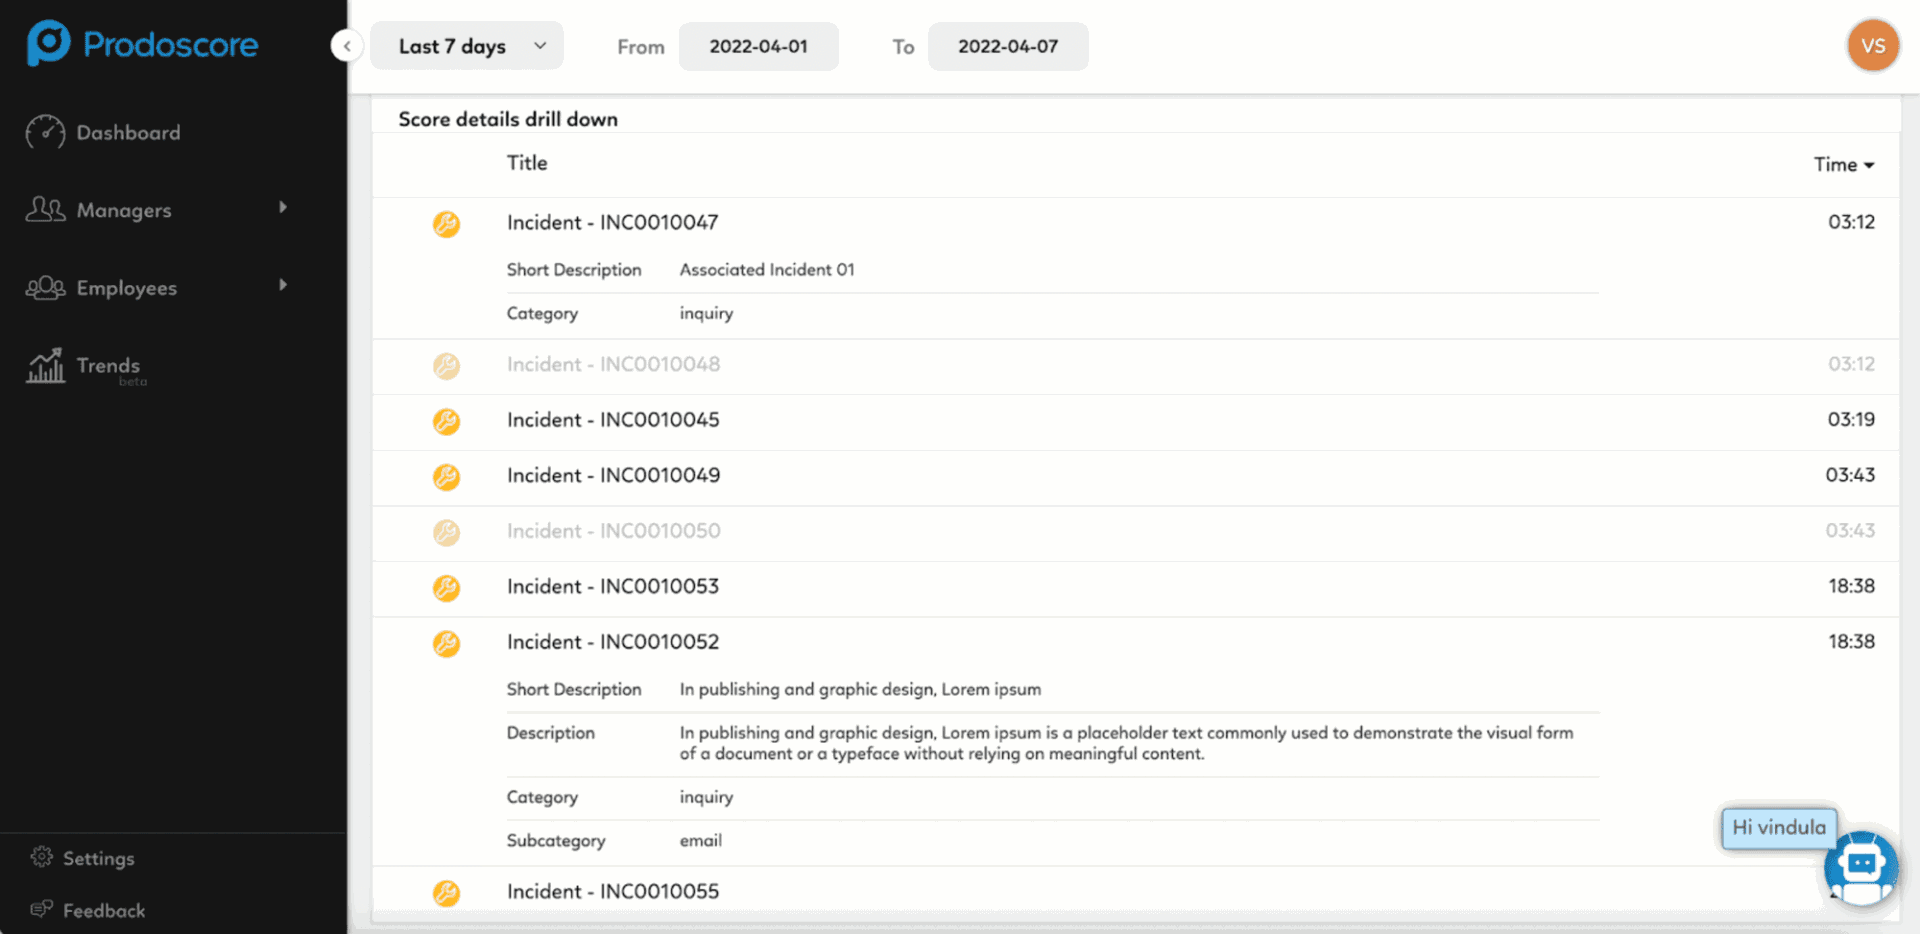The image size is (1920, 934).
Task: Open the VS user avatar
Action: pyautogui.click(x=1873, y=46)
